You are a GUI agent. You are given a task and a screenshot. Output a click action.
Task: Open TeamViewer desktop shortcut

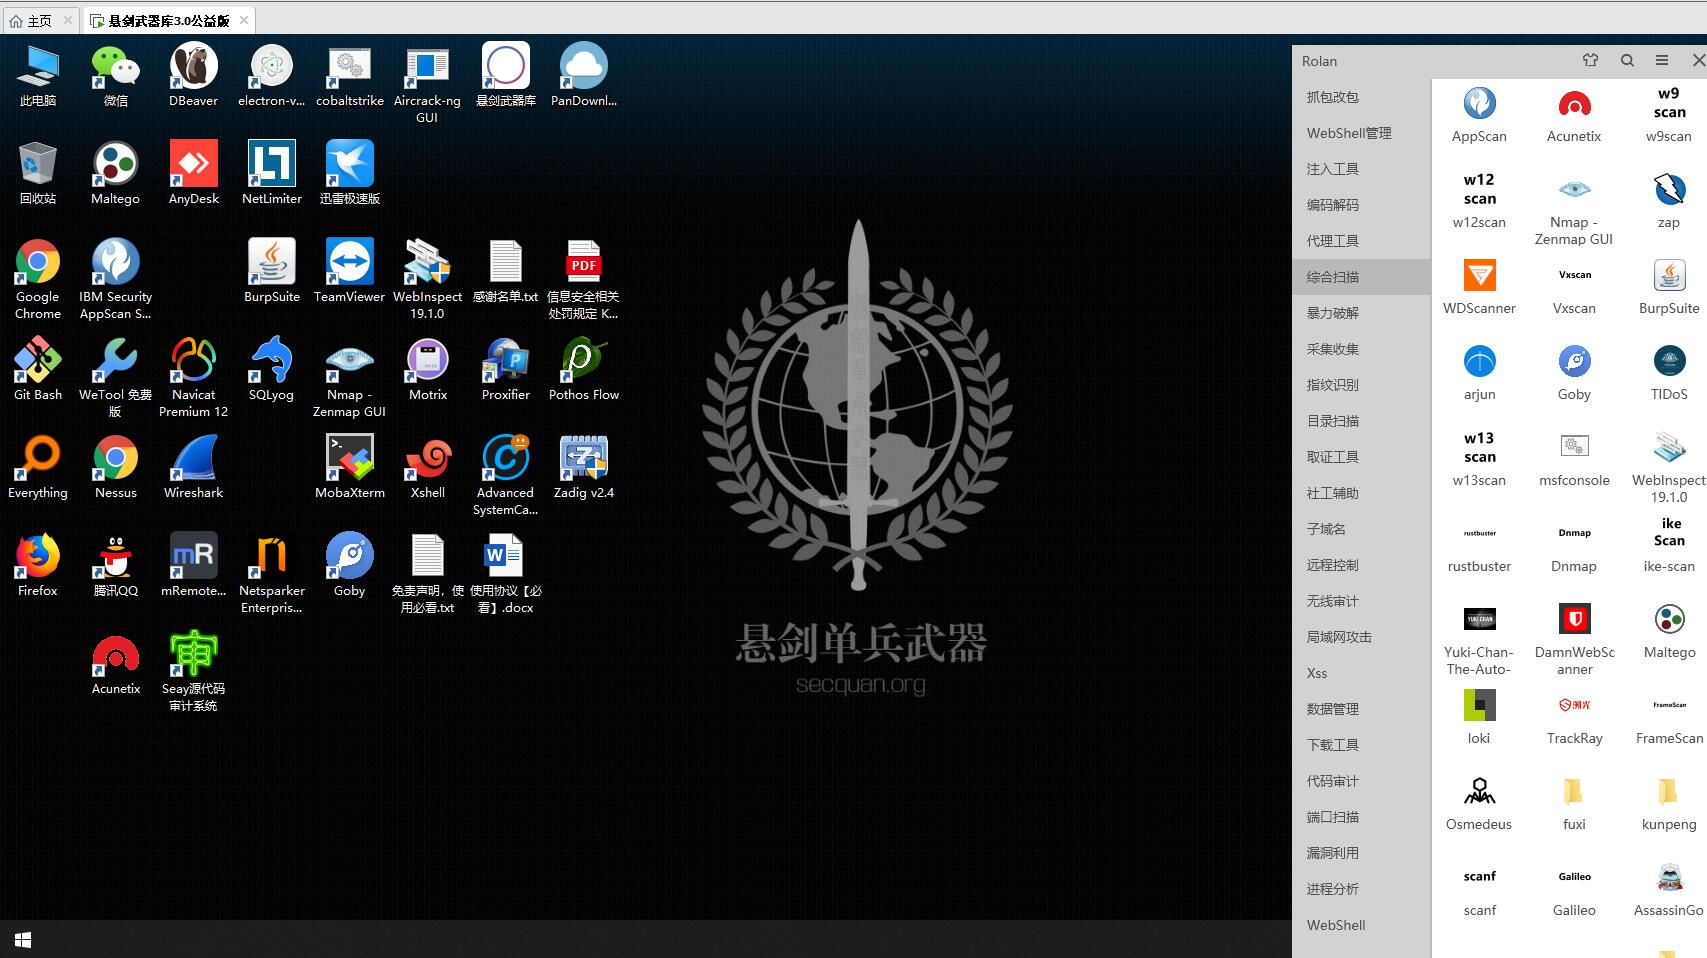click(x=349, y=271)
